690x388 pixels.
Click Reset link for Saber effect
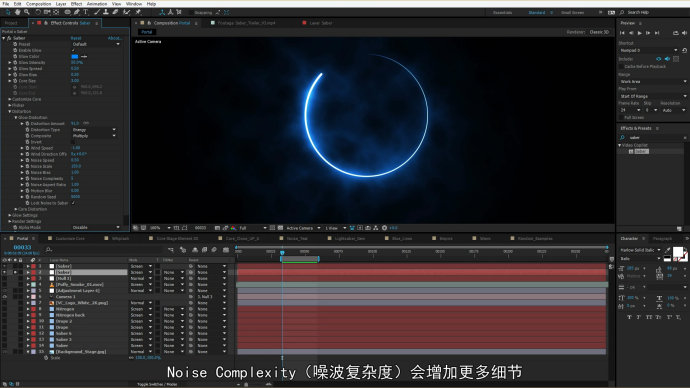click(x=76, y=38)
